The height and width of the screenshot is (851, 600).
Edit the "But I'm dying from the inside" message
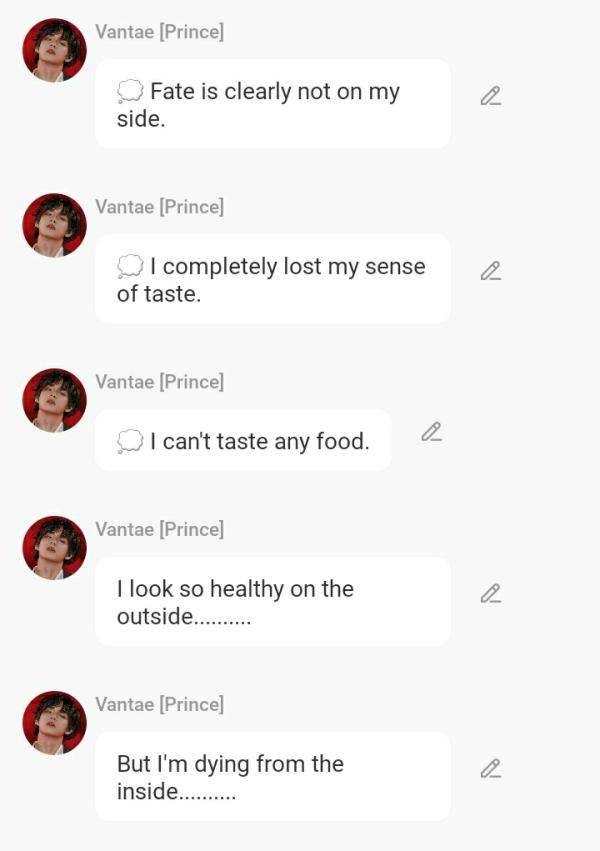point(490,769)
